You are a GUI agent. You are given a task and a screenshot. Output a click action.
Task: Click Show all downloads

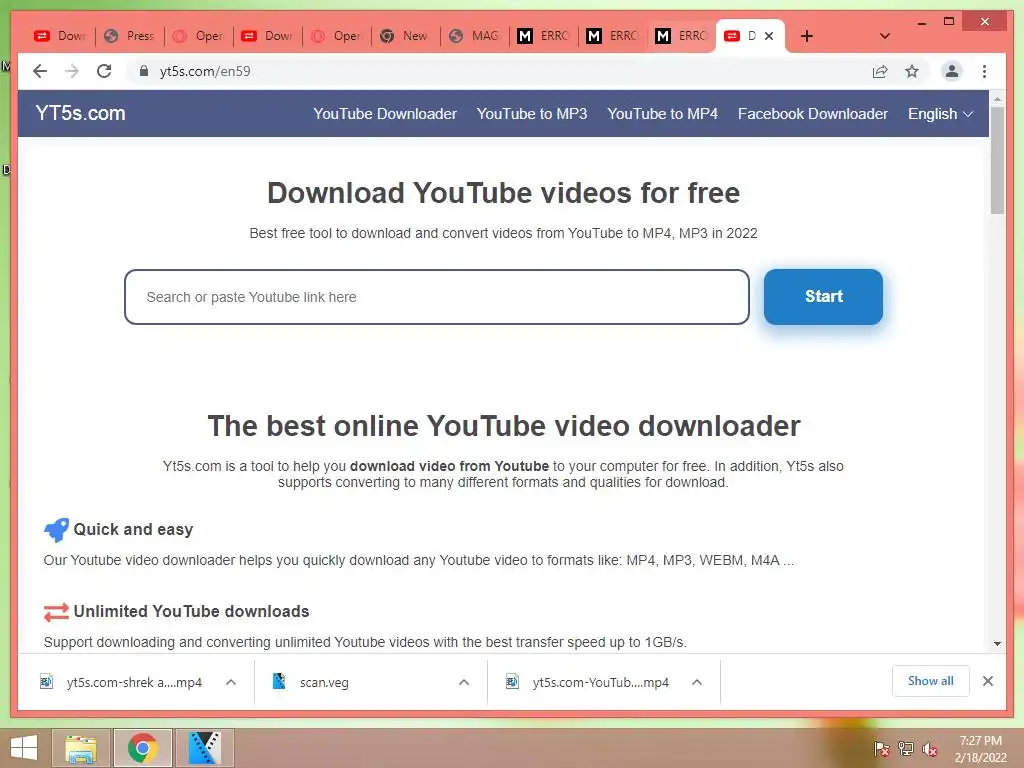coord(931,681)
